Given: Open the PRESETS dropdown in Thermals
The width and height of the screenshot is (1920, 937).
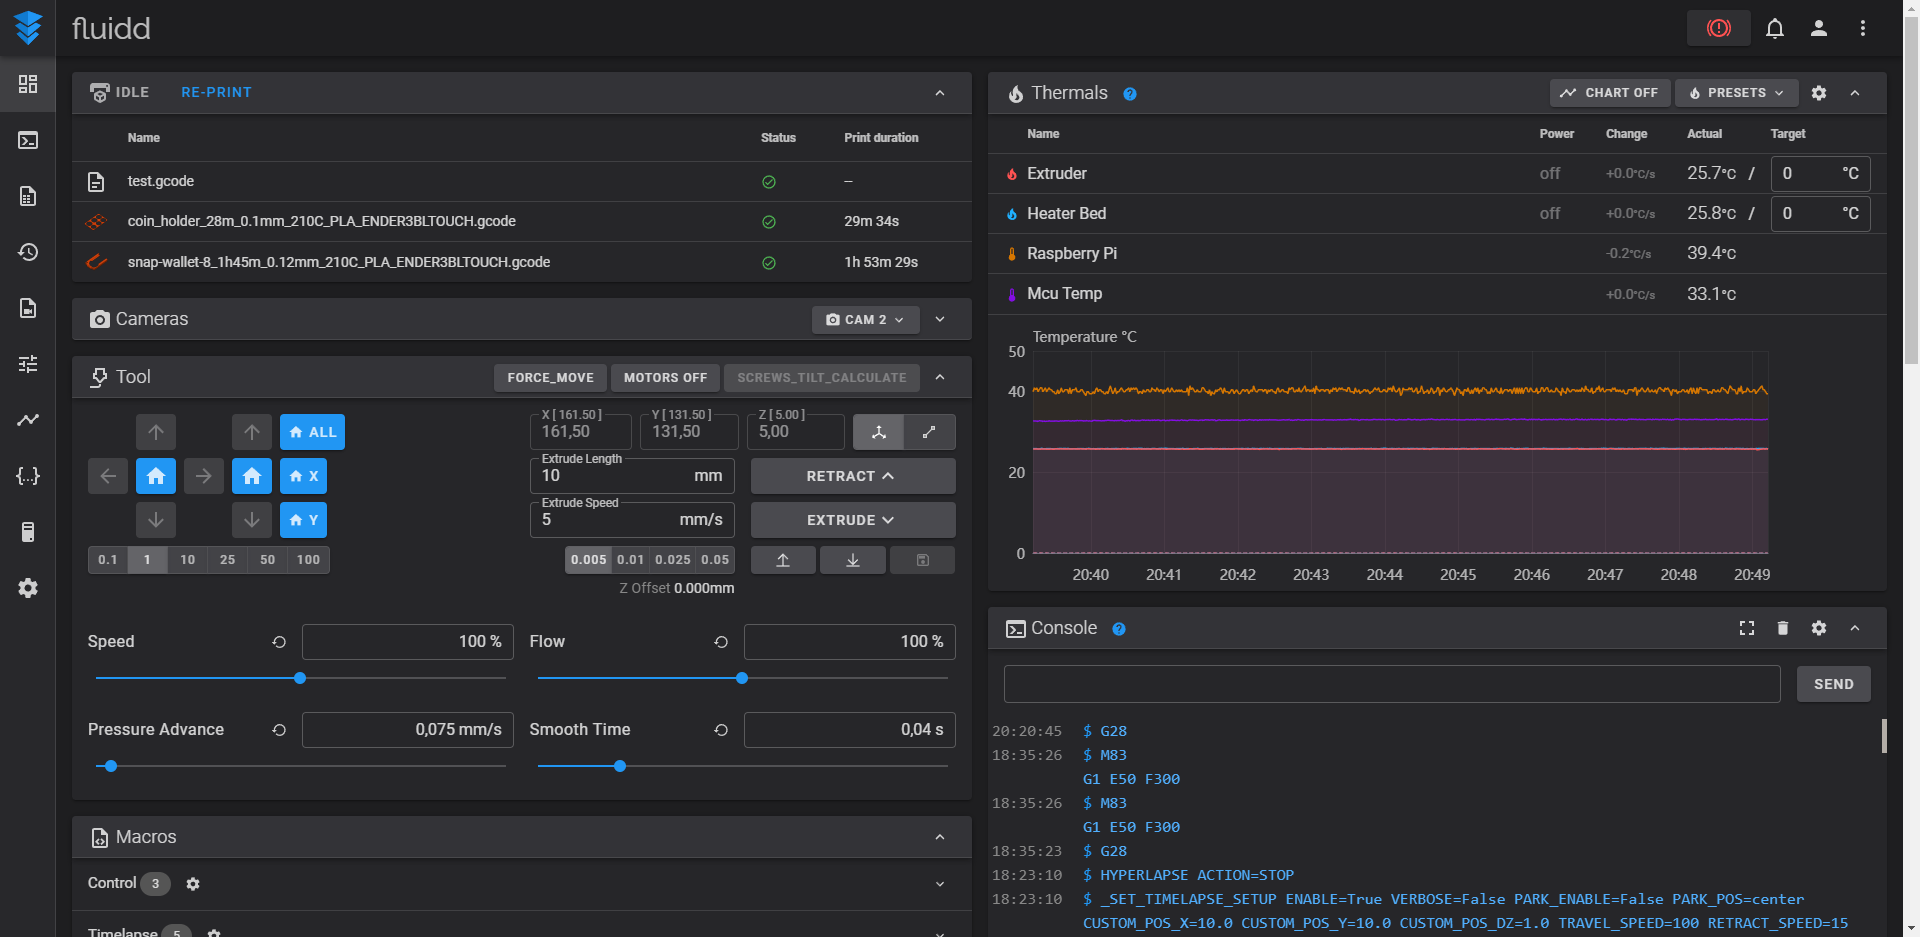Looking at the screenshot, I should coord(1736,93).
